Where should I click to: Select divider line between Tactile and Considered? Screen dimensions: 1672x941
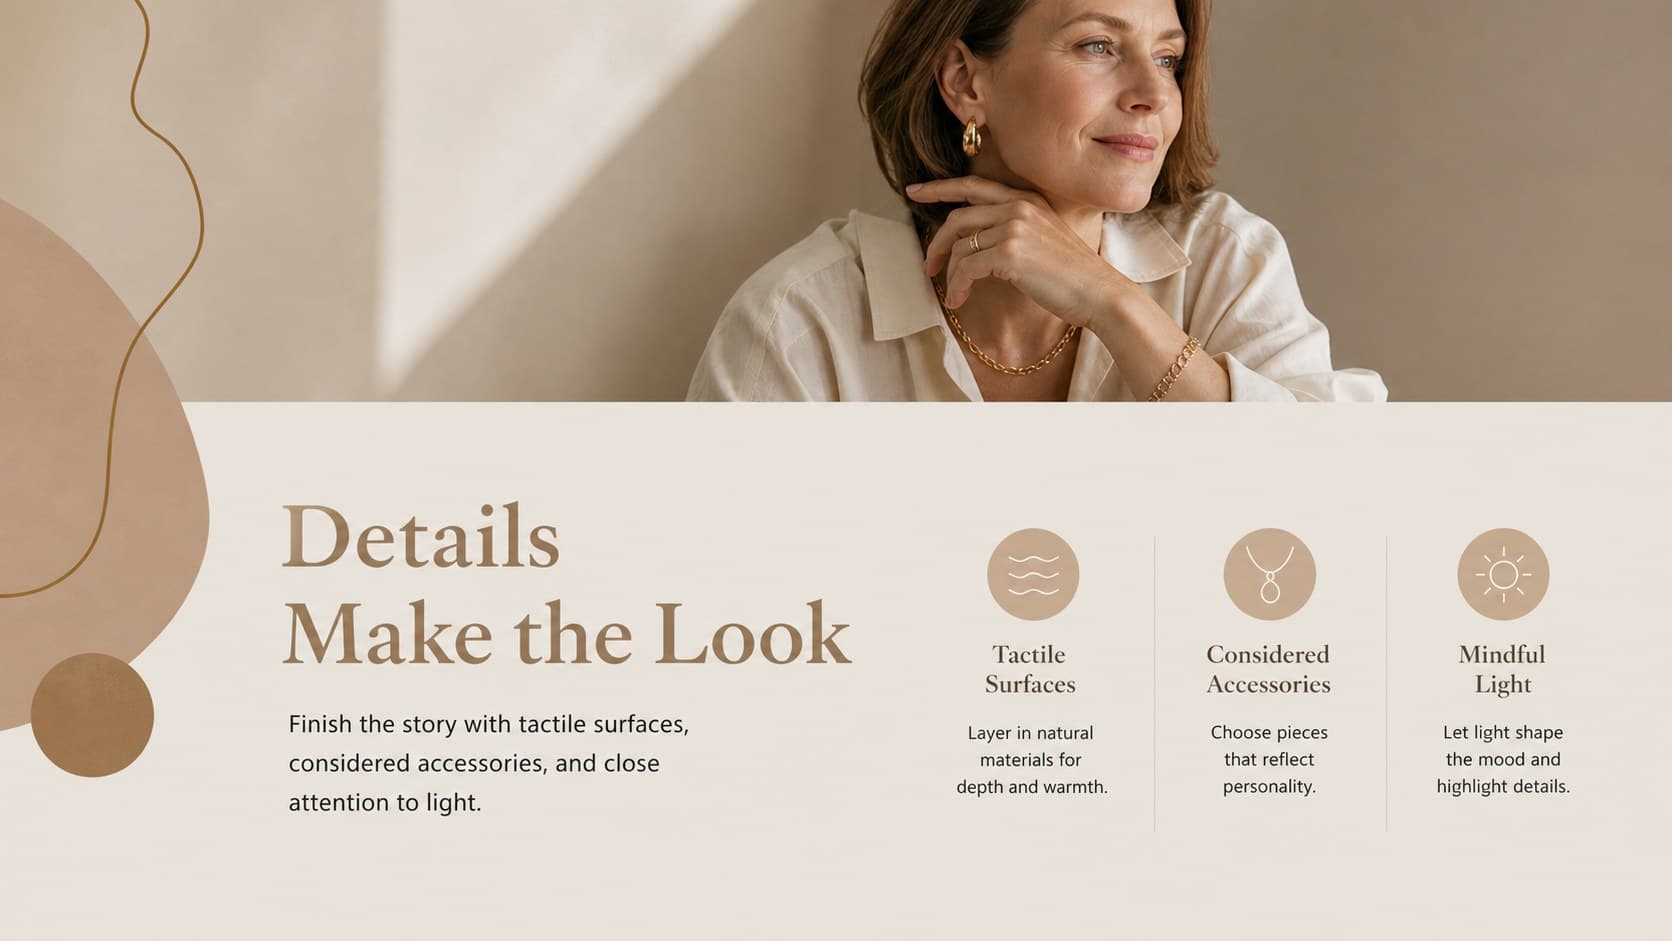tap(1155, 683)
